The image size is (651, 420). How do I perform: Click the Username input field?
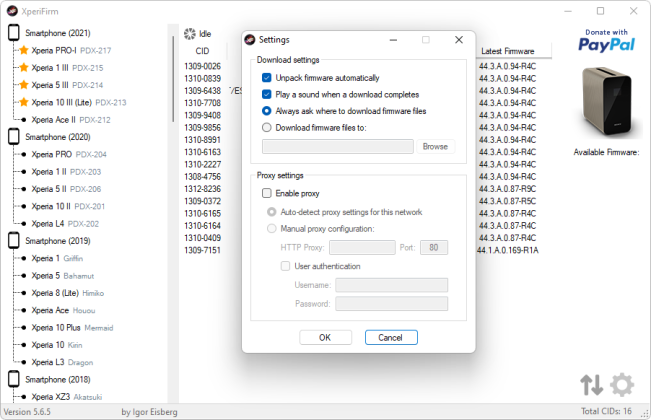click(x=392, y=285)
